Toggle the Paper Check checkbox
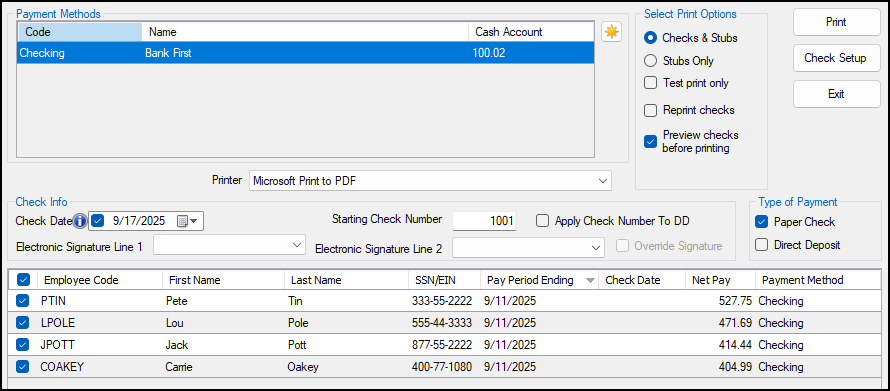Screen dimensions: 890x391 pyautogui.click(x=762, y=222)
